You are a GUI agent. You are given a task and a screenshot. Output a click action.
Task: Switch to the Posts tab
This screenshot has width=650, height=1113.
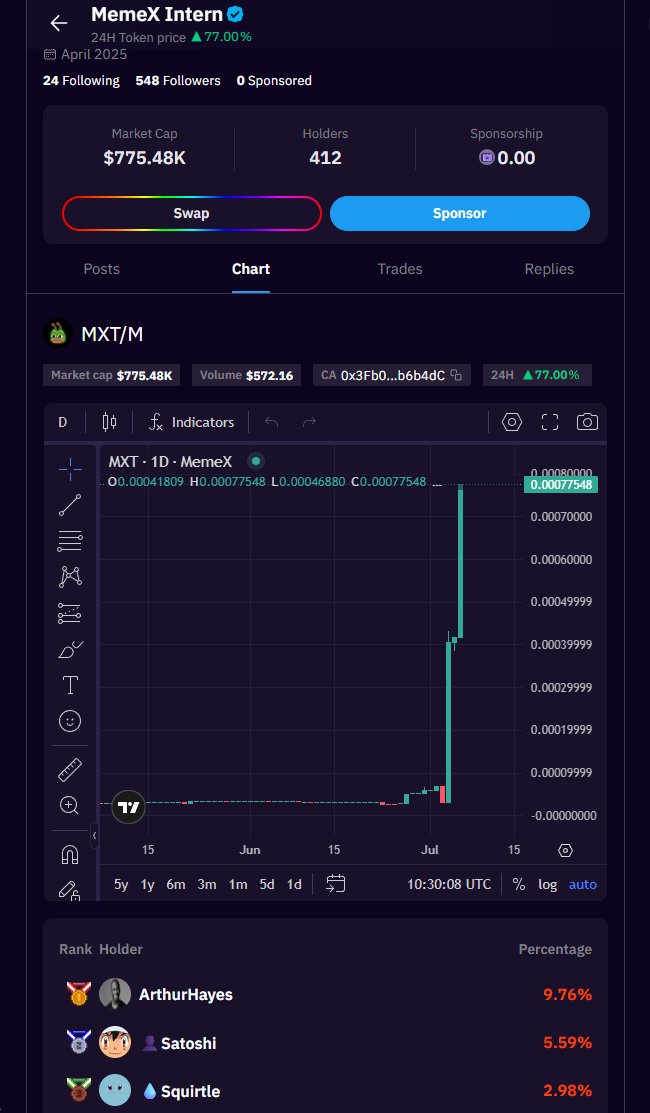[x=101, y=269]
